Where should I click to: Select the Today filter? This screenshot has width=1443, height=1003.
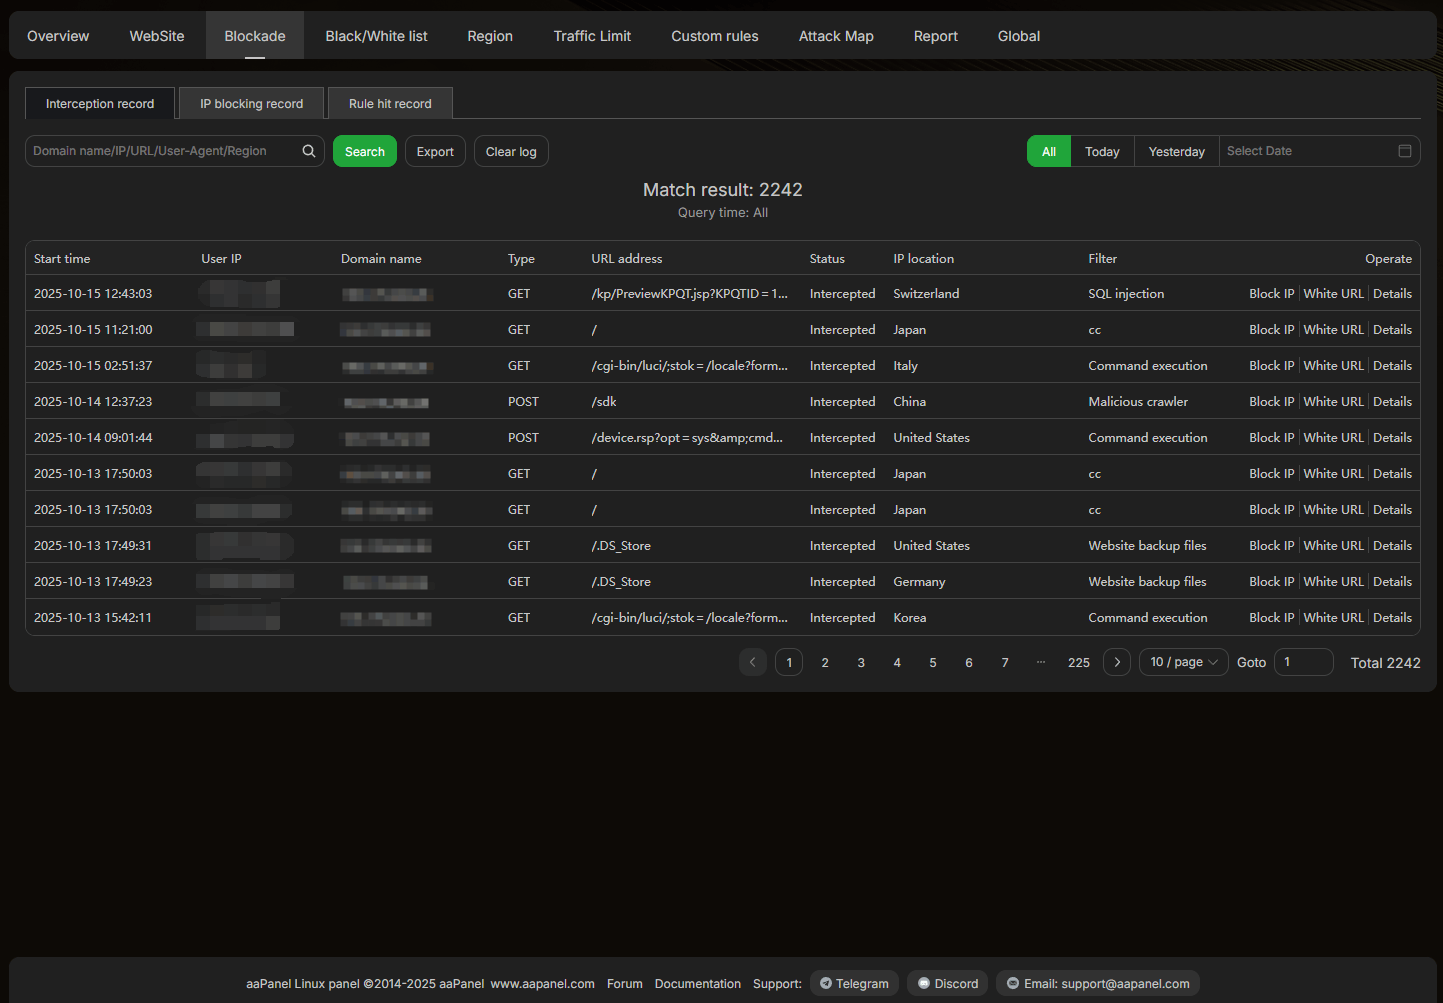[1102, 151]
